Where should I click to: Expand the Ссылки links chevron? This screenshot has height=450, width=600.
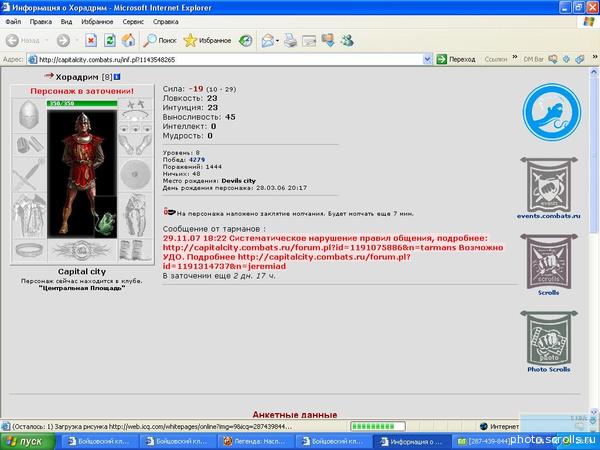coord(515,57)
